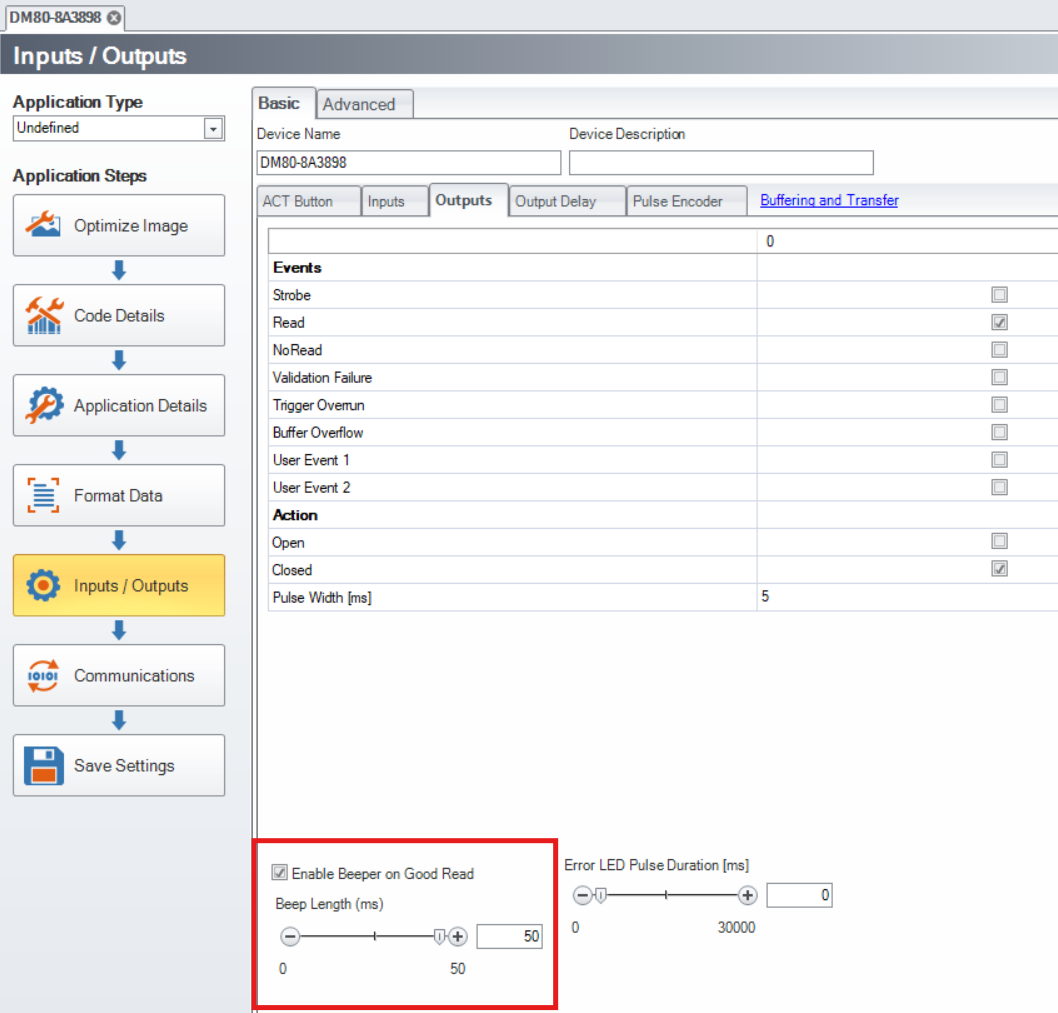The width and height of the screenshot is (1058, 1013).
Task: Toggle Enable Beeper on Good Read
Action: point(280,873)
